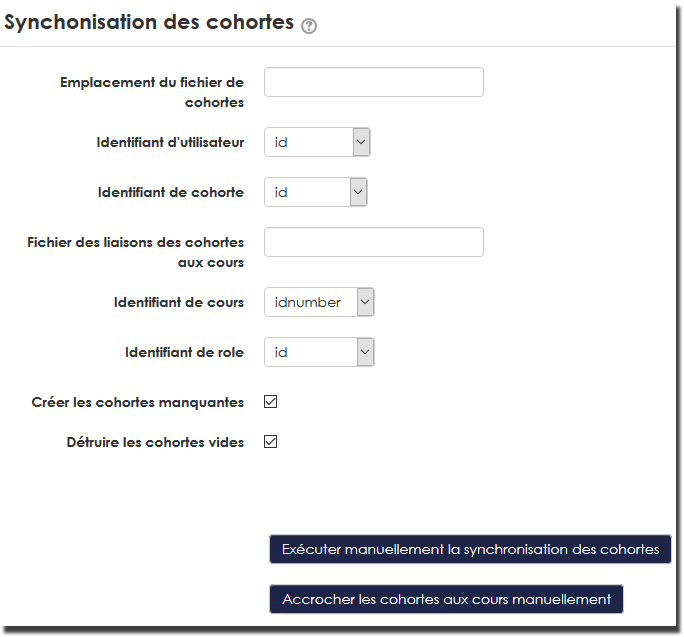684x637 pixels.
Task: Focus the Fichier des liaisons des cohortes field
Action: pos(373,242)
